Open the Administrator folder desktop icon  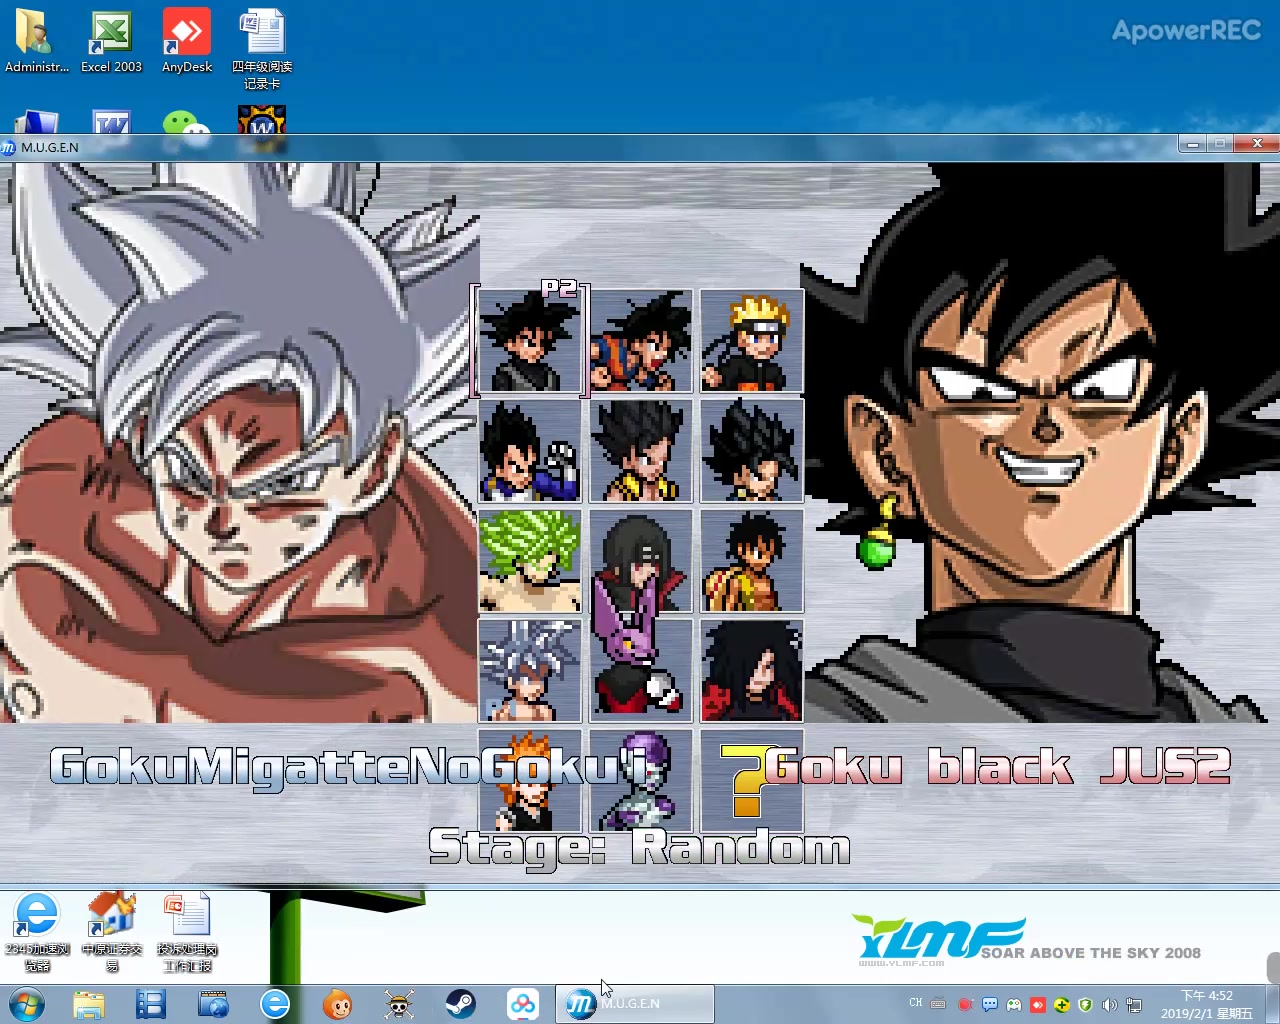37,41
